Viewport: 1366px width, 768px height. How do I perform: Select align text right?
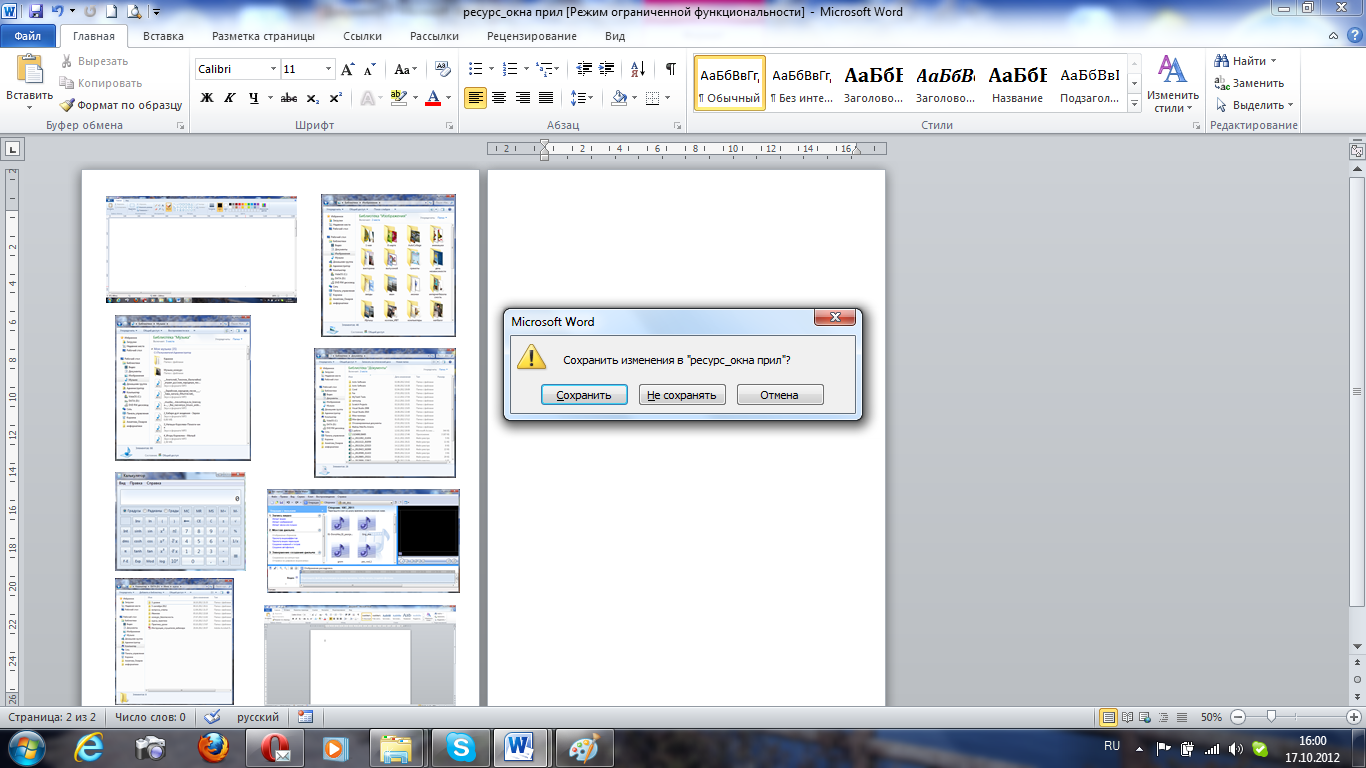(523, 98)
